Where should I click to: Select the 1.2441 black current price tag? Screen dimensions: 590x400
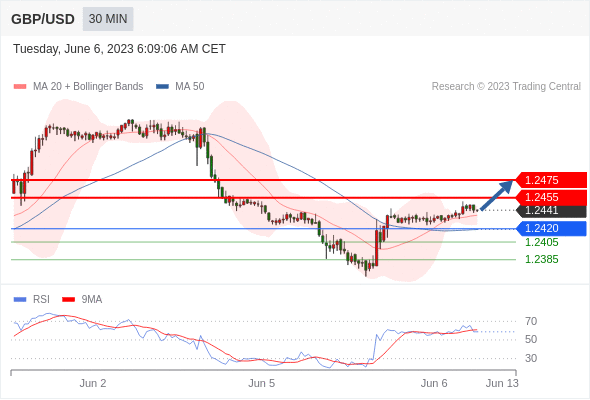pyautogui.click(x=551, y=211)
